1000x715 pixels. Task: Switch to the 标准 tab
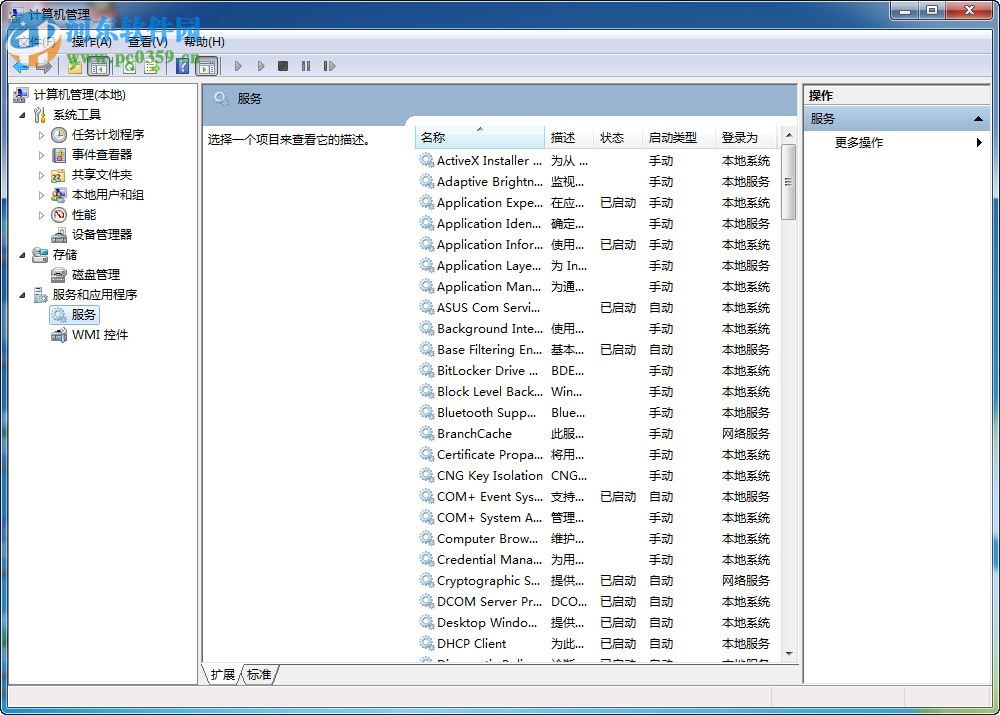coord(258,675)
